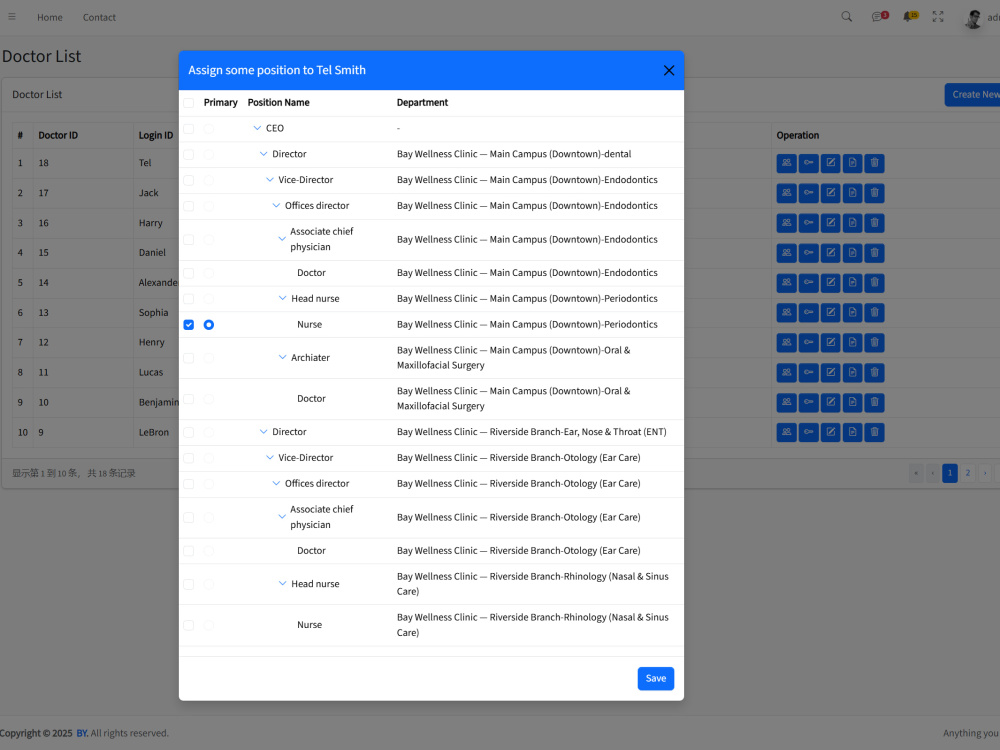Screen dimensions: 1000x750
Task: Click the trash icon in LeBron's row
Action: [x=874, y=432]
